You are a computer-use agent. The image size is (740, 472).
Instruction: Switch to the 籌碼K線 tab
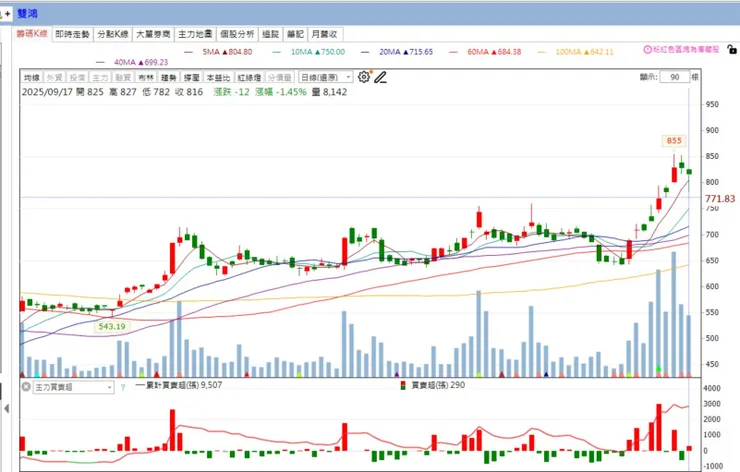tap(32, 34)
